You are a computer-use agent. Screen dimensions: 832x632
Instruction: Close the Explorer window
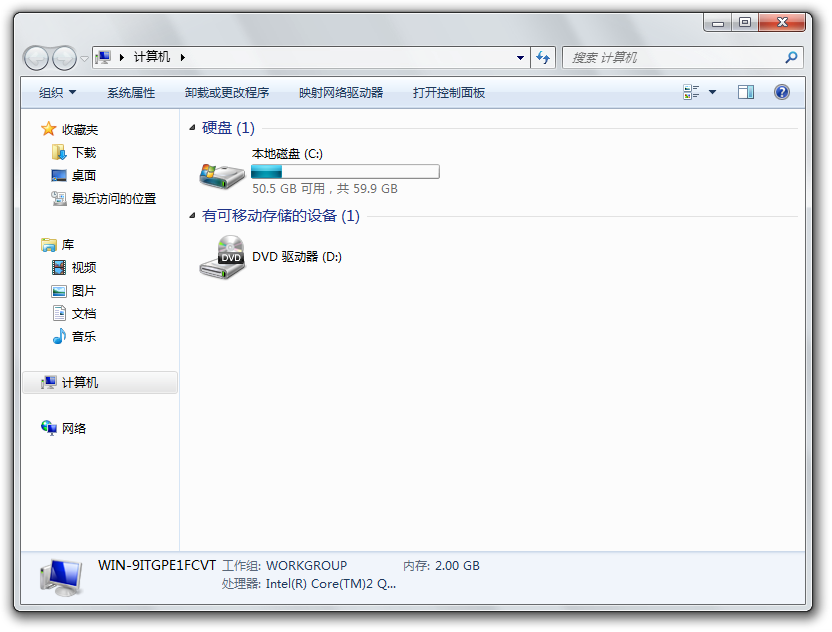[782, 22]
